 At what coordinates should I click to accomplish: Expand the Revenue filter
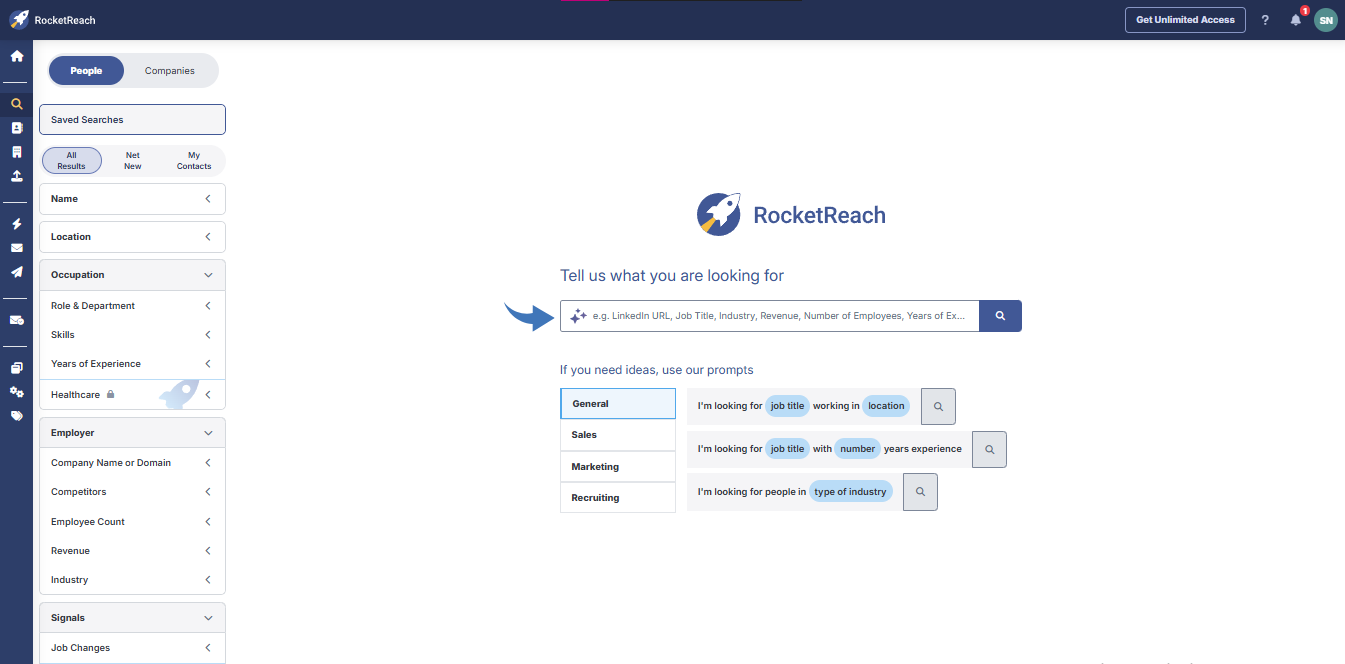132,551
